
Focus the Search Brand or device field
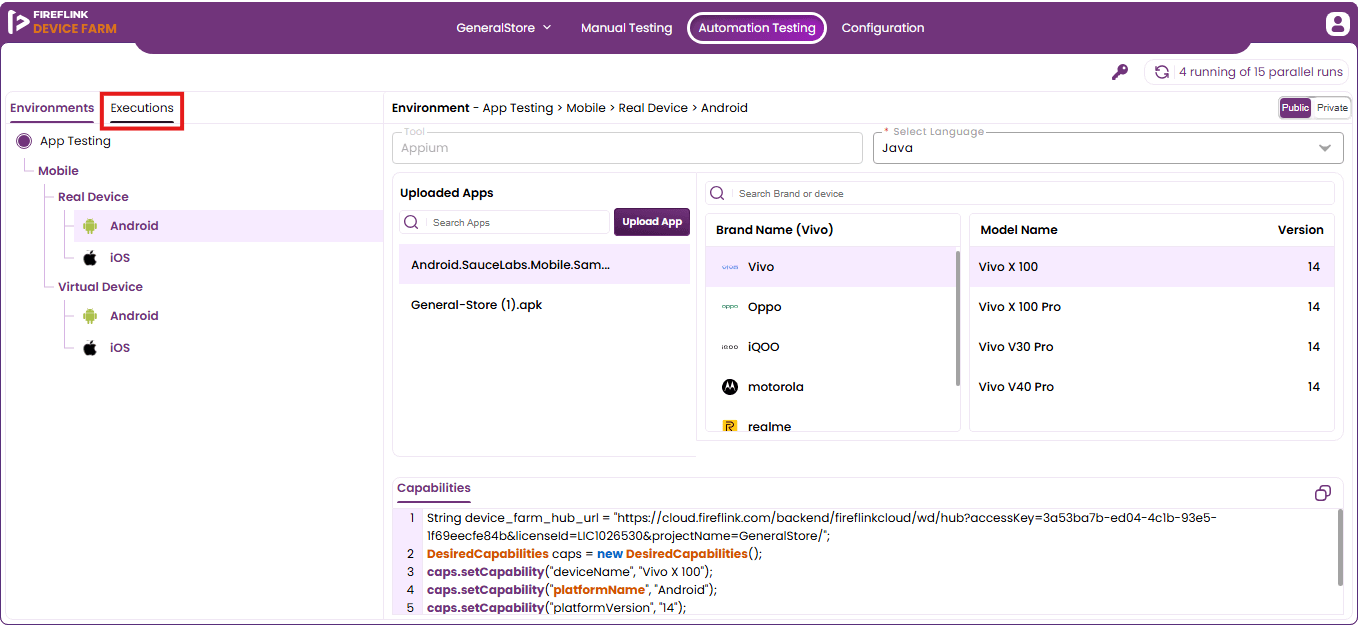coord(1020,193)
